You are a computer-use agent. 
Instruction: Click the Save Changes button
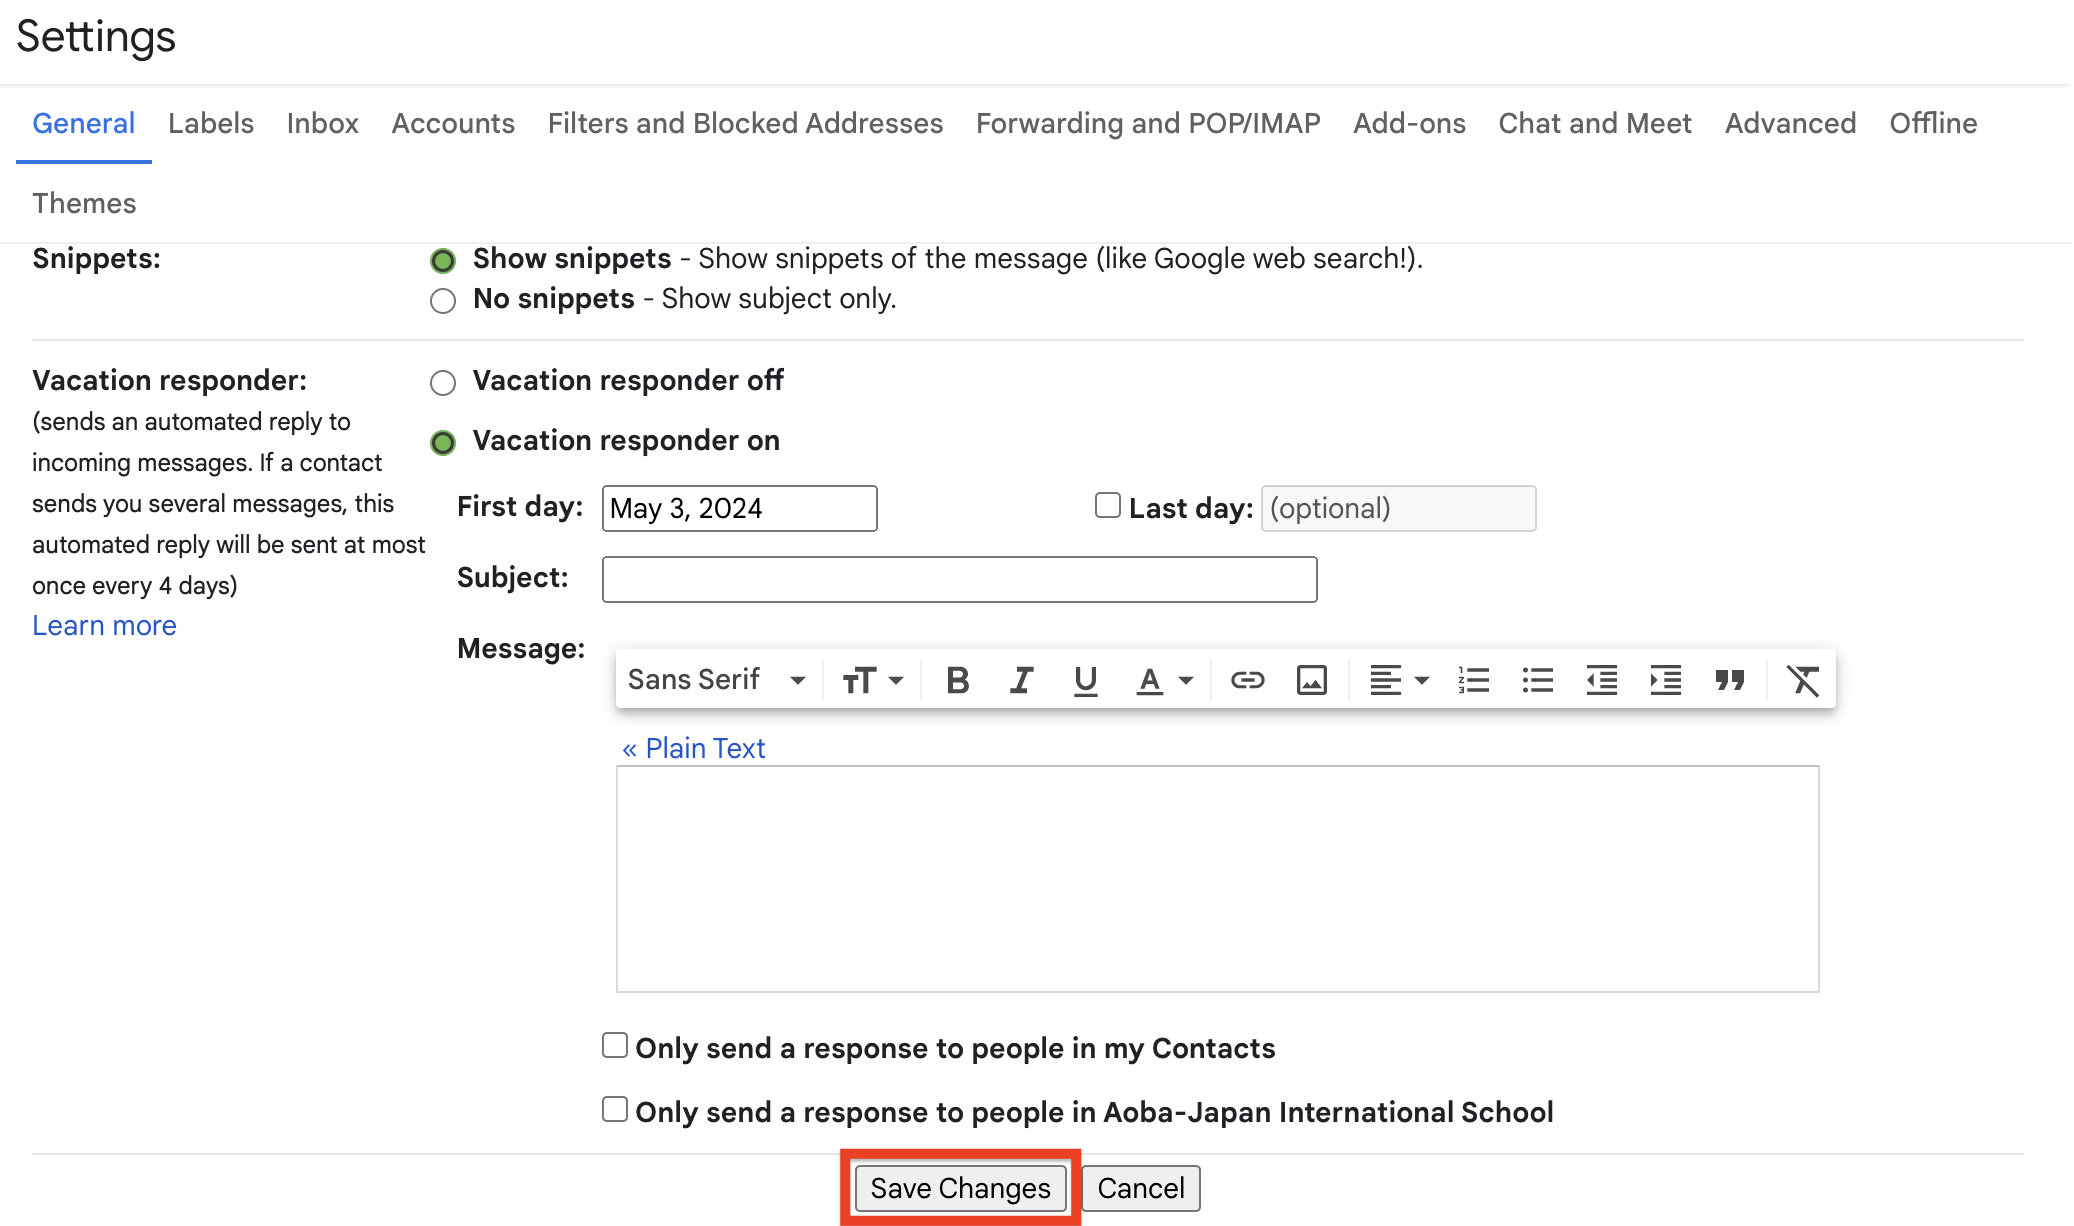click(960, 1188)
